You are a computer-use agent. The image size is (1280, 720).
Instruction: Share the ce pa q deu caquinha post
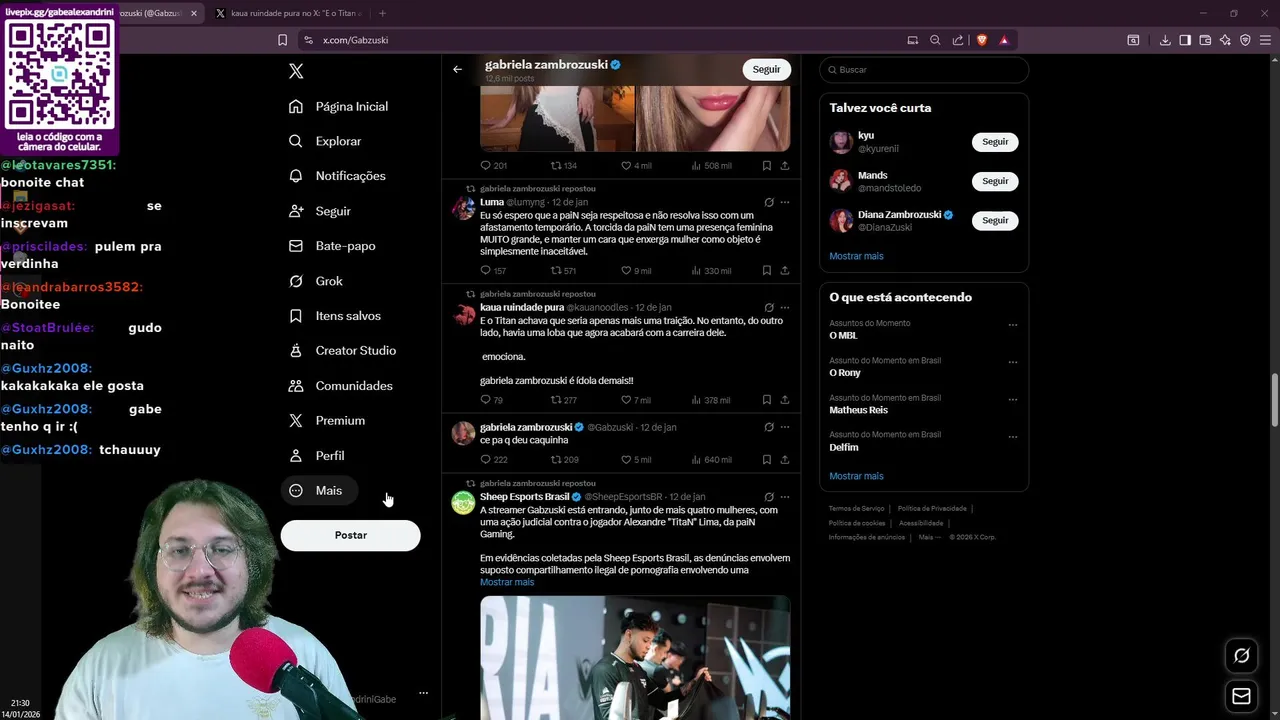(785, 460)
